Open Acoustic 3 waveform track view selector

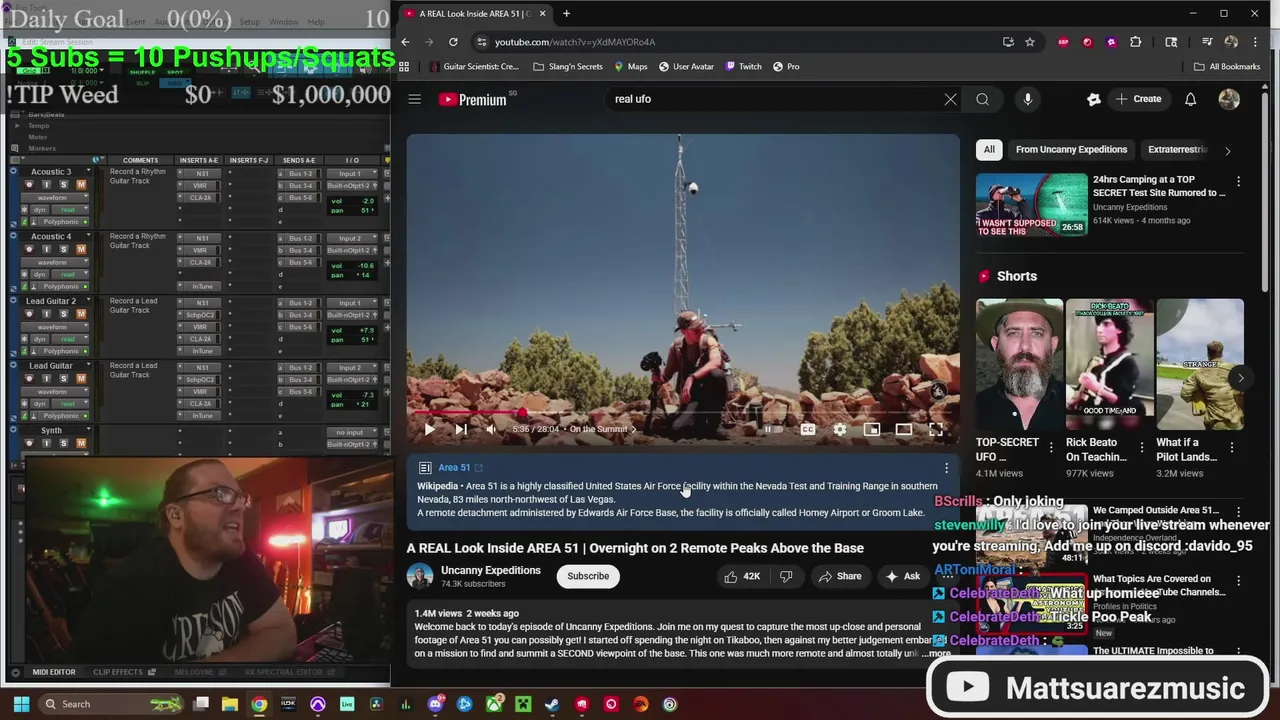(53, 197)
